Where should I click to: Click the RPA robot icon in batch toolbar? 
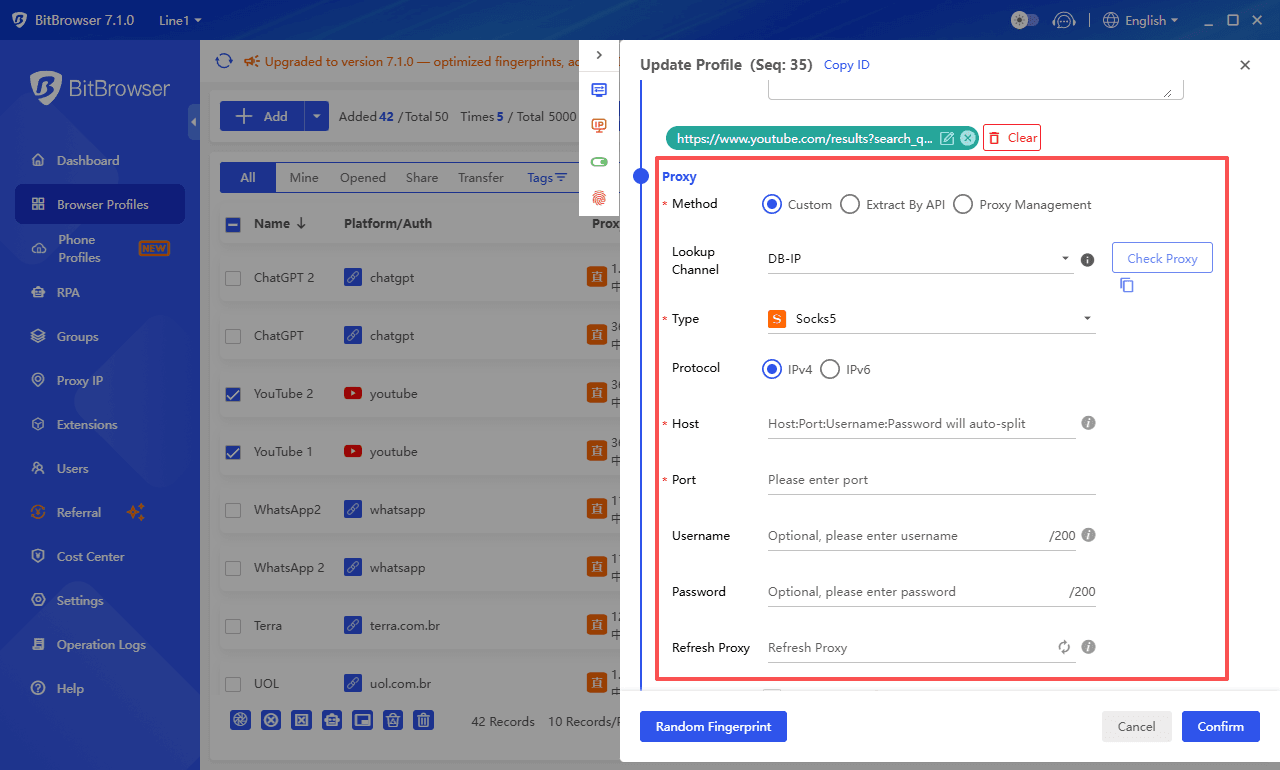pyautogui.click(x=332, y=720)
